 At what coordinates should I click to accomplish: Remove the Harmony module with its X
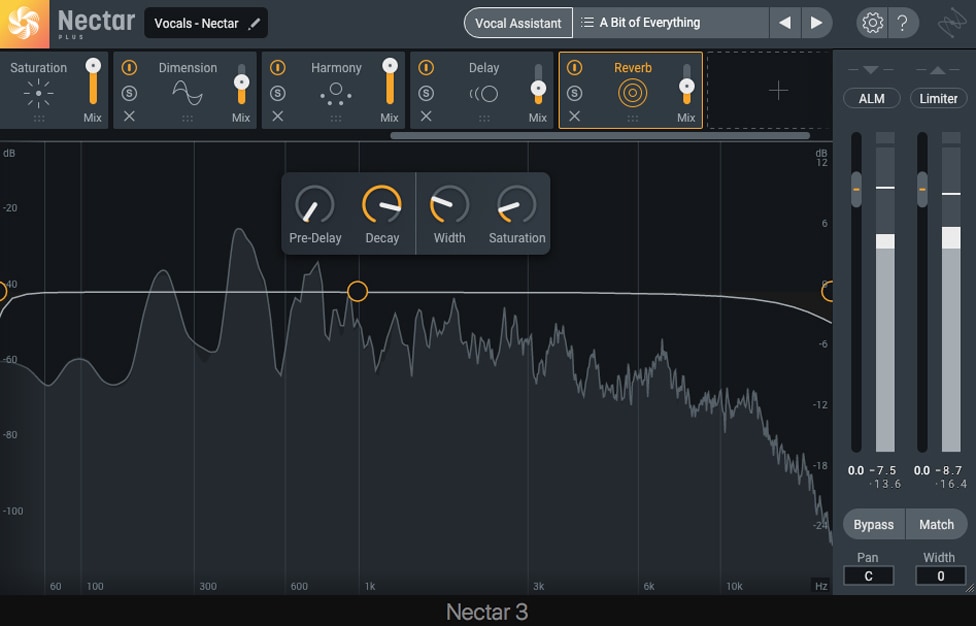point(278,116)
